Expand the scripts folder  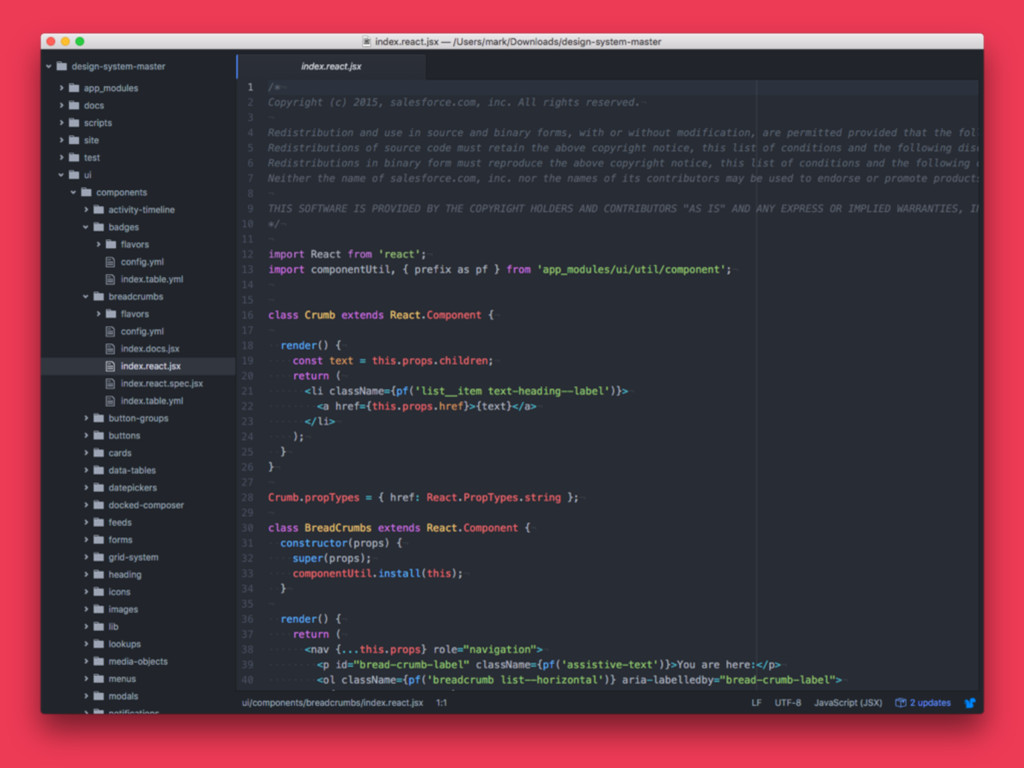[x=61, y=123]
